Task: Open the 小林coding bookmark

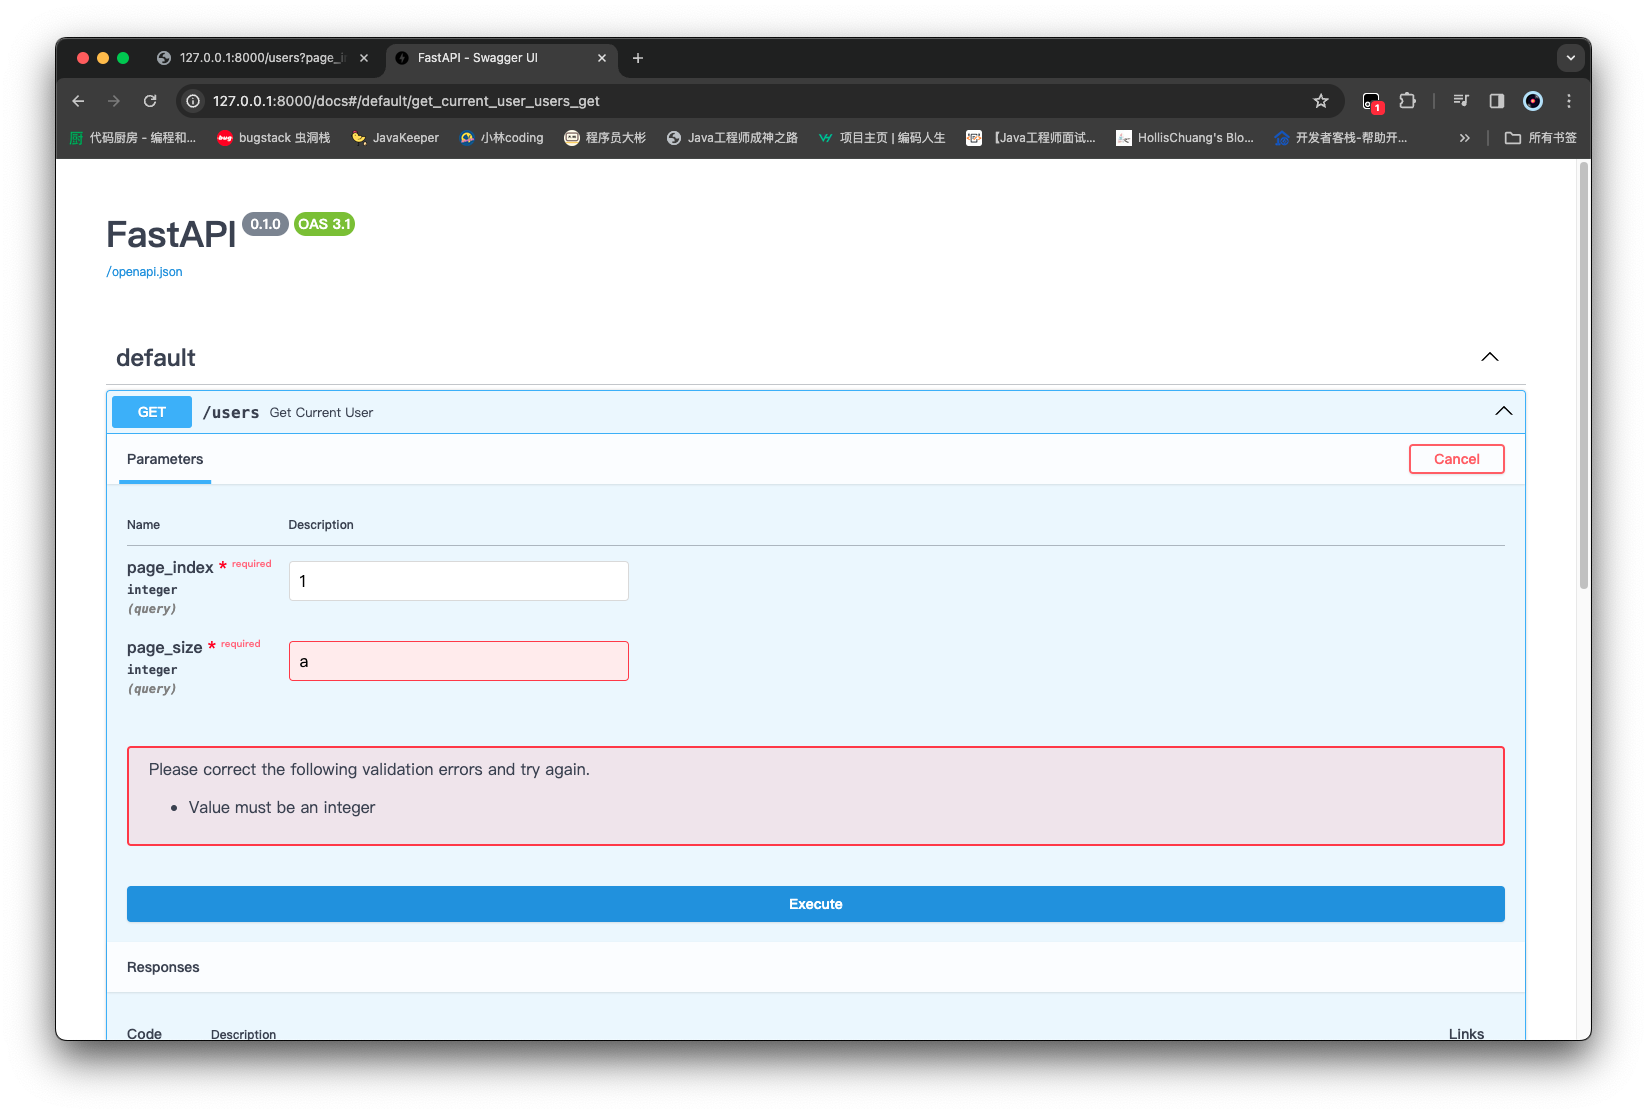Action: tap(502, 138)
